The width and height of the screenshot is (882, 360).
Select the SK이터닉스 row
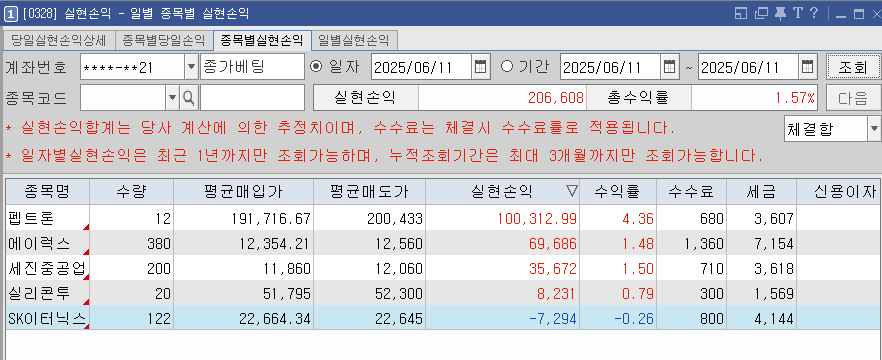click(443, 318)
